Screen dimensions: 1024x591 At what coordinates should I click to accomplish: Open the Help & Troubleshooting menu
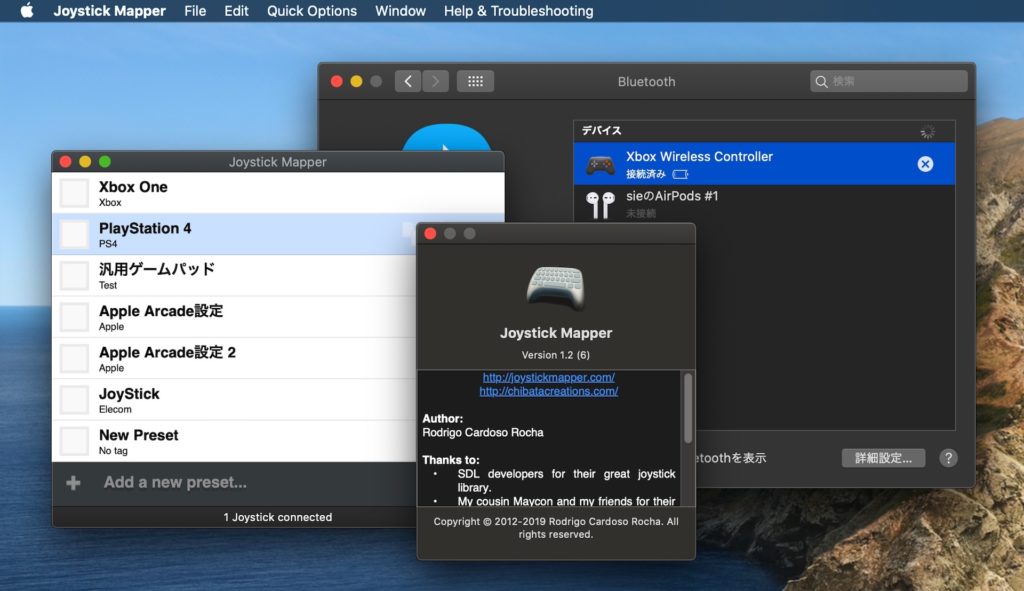click(x=518, y=11)
